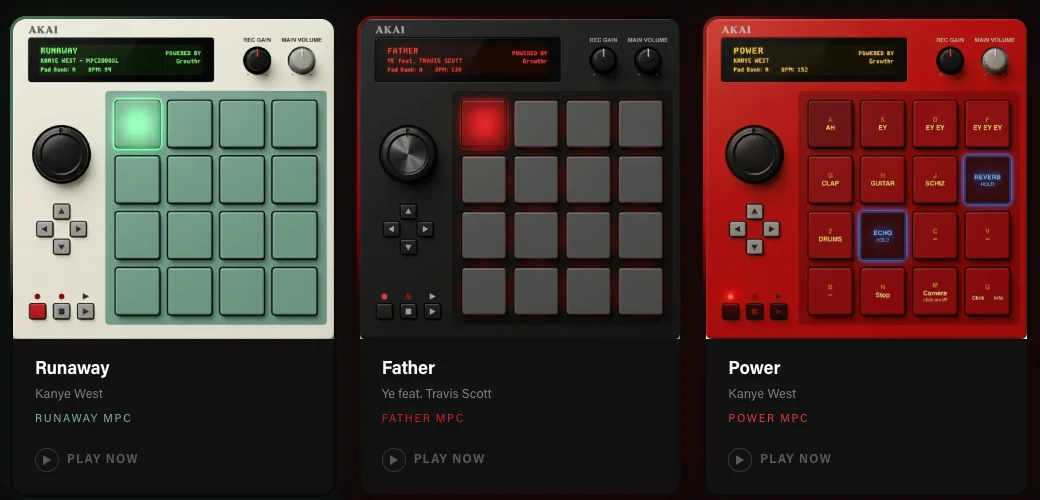The width and height of the screenshot is (1040, 500).
Task: Click the up arrow on Father MPC
Action: point(409,212)
